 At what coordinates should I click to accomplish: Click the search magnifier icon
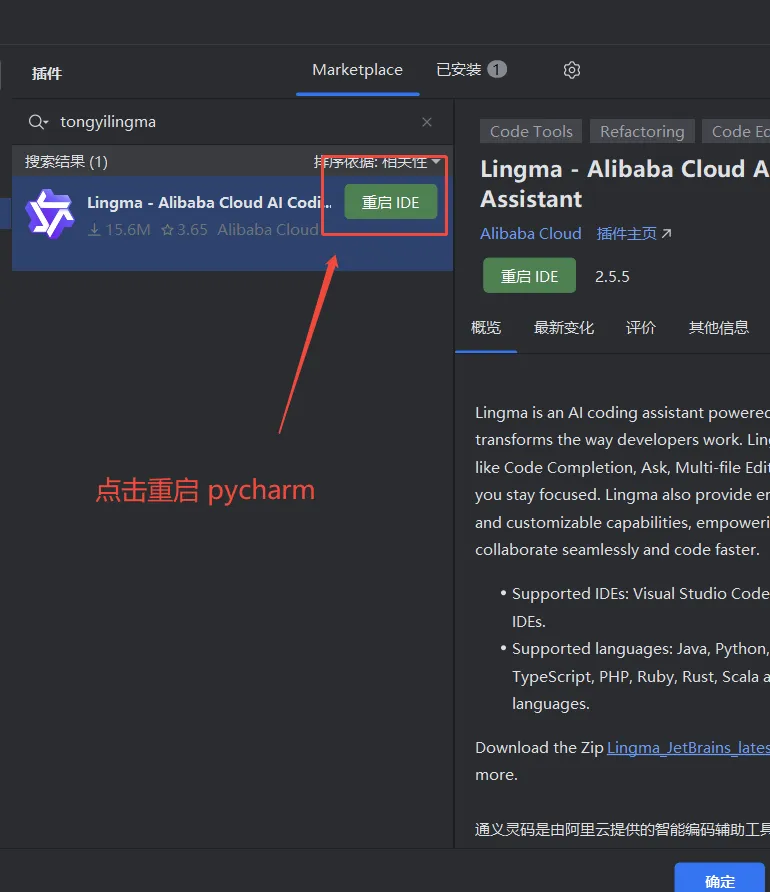(38, 122)
